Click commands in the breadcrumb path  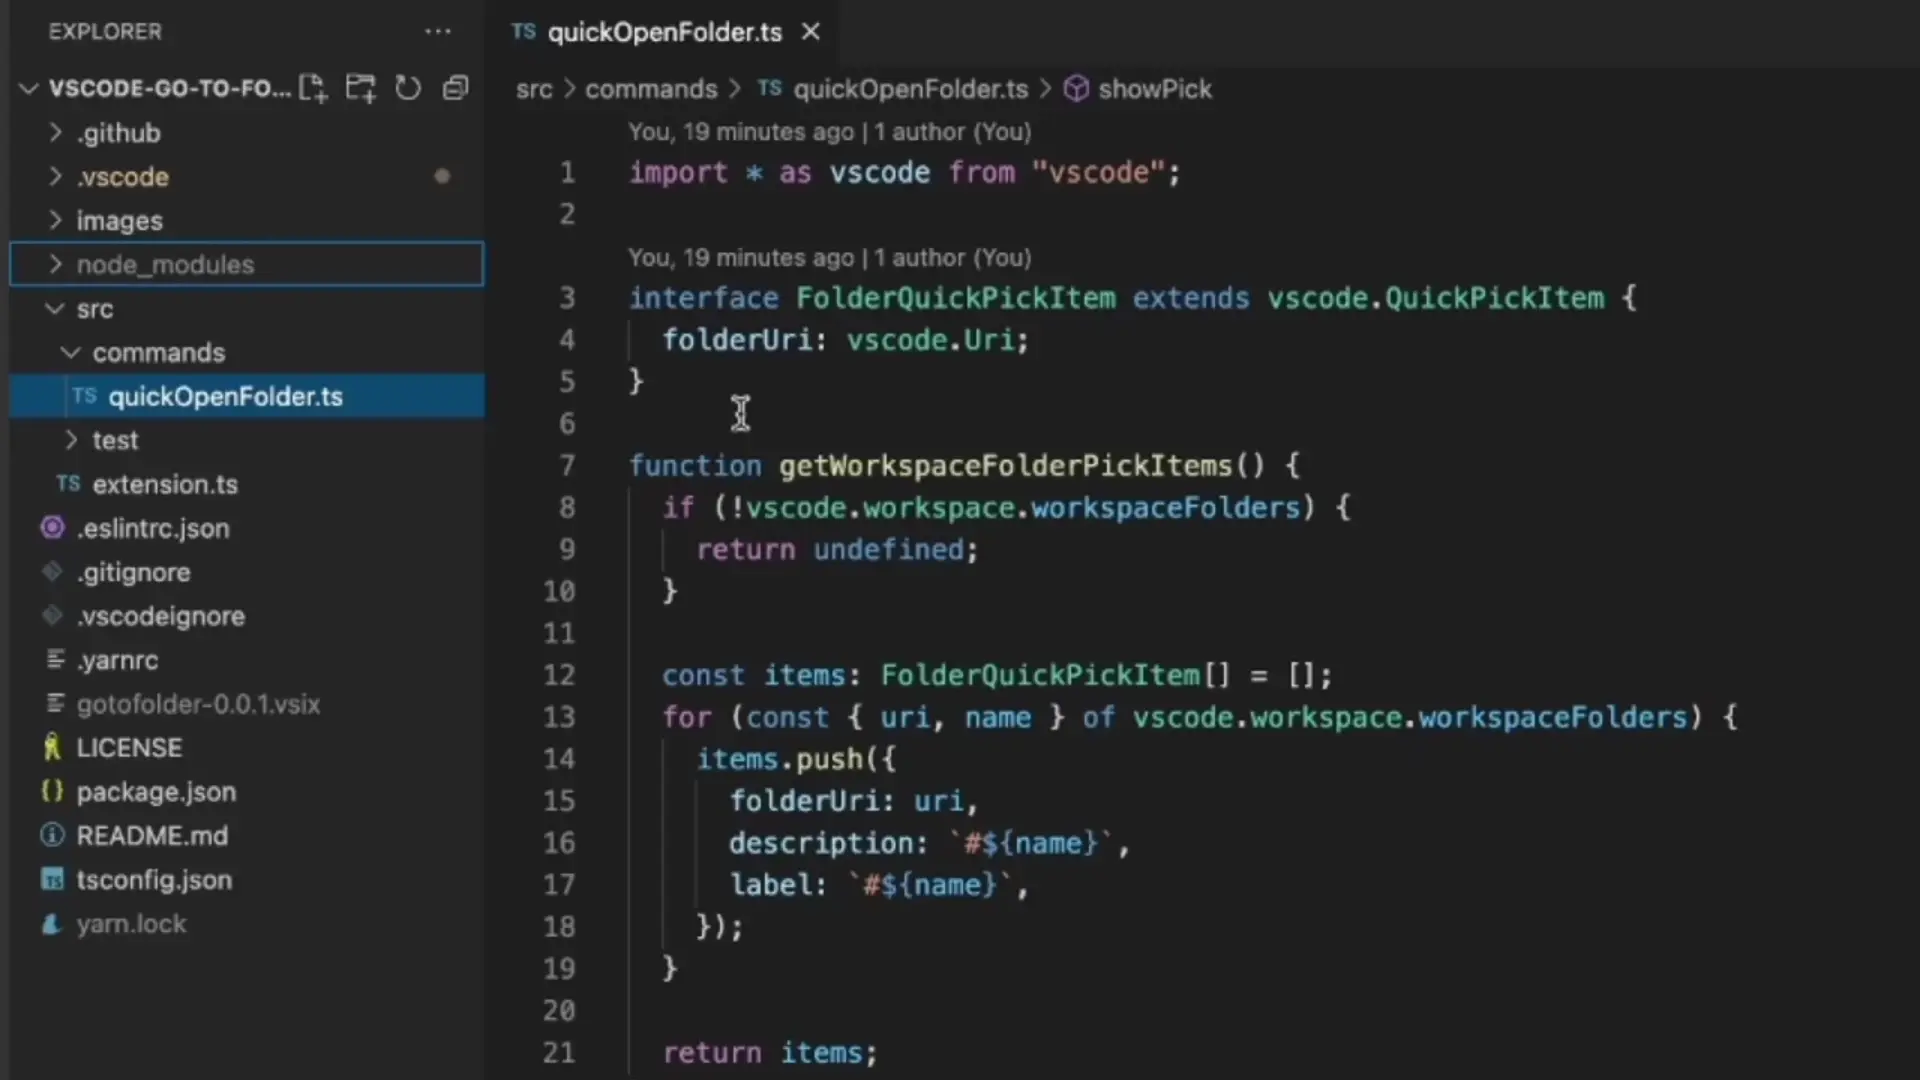click(651, 89)
